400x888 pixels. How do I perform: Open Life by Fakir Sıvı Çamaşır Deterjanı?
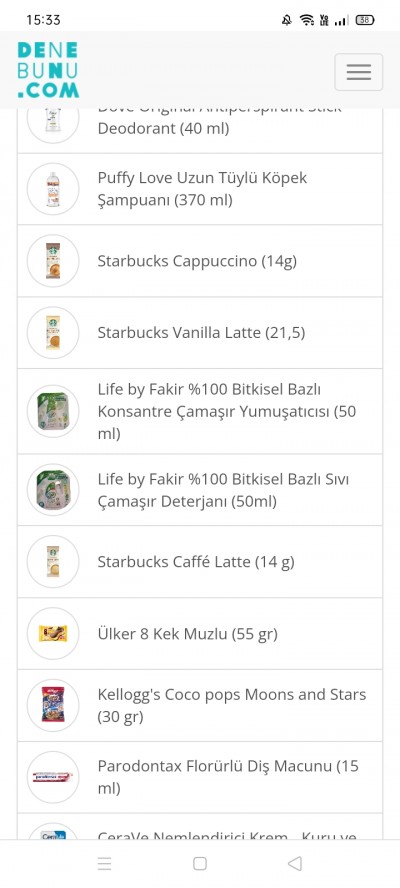pos(200,490)
